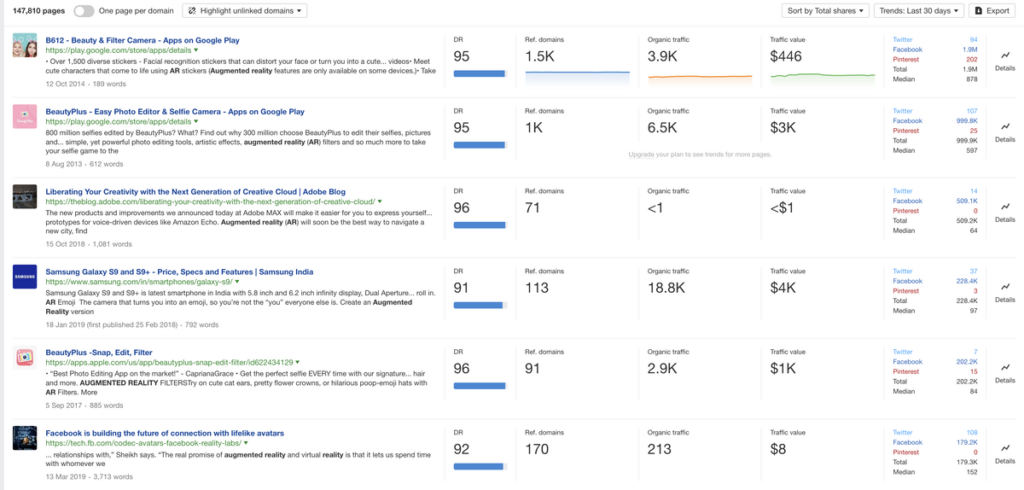Open Liberating Your Creativity Adobe Blog link
Image resolution: width=1024 pixels, height=490 pixels.
click(x=195, y=192)
